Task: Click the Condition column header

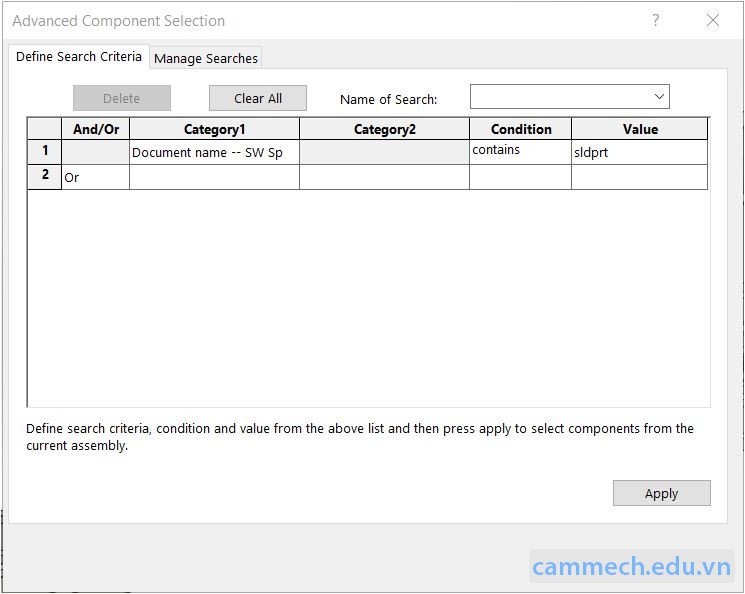Action: click(520, 129)
